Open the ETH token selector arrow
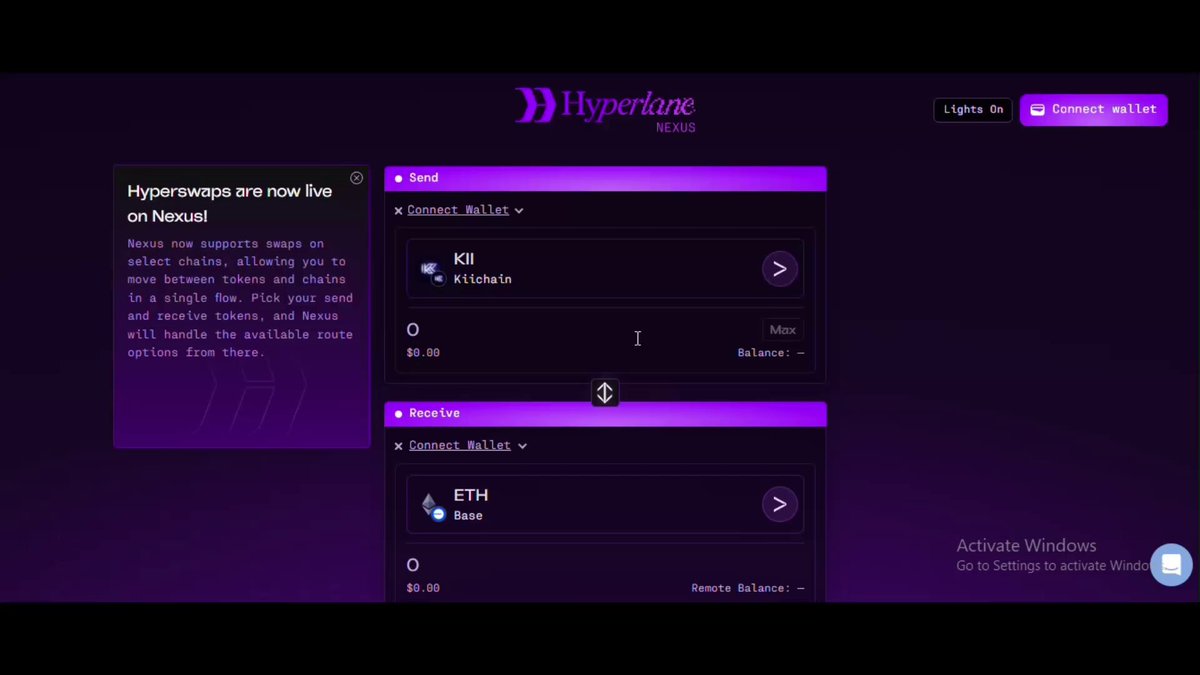The height and width of the screenshot is (675, 1200). pyautogui.click(x=780, y=504)
